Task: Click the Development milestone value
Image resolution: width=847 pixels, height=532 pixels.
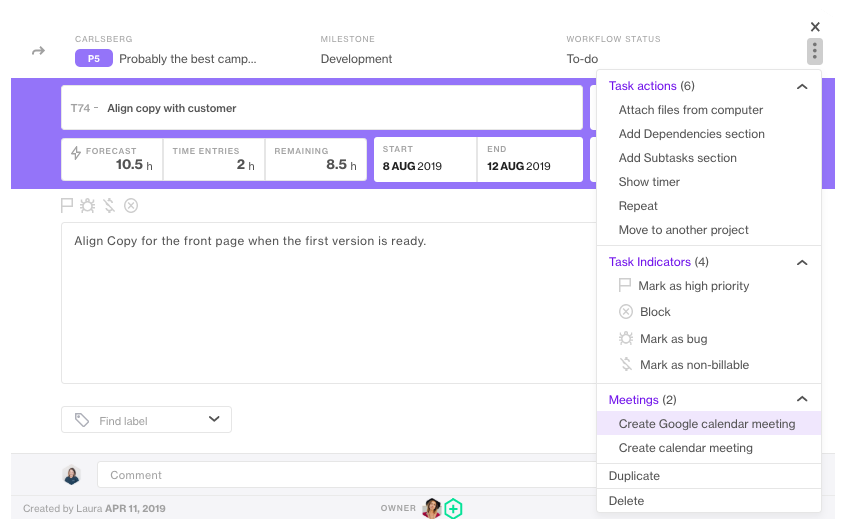Action: [x=356, y=59]
